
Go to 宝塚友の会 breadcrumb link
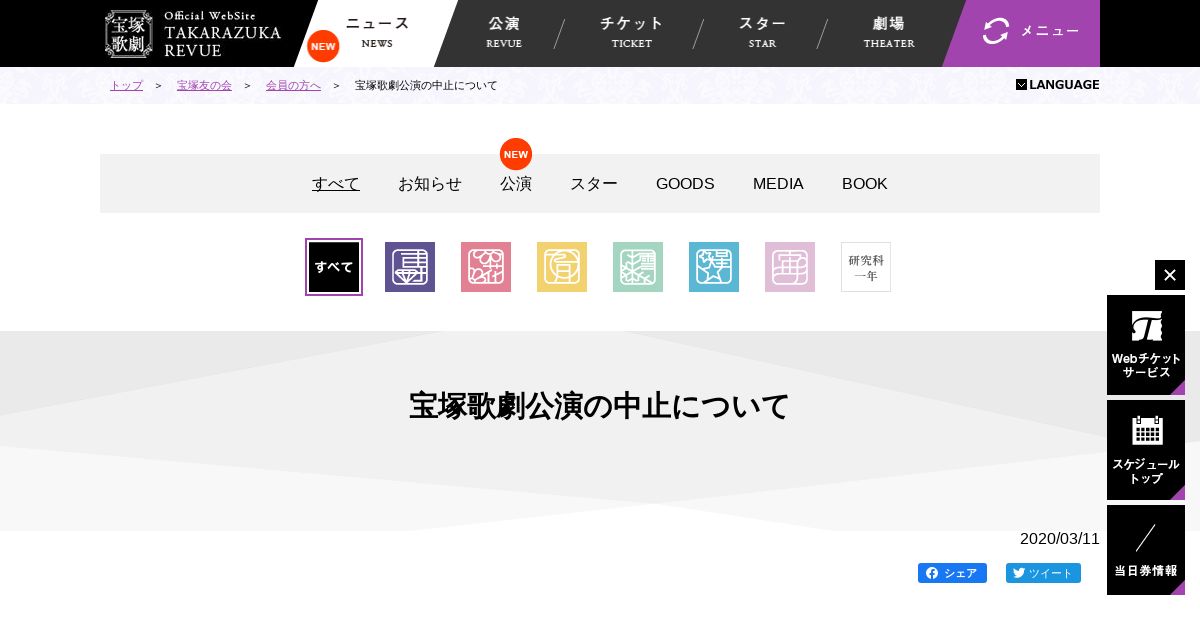pos(204,86)
